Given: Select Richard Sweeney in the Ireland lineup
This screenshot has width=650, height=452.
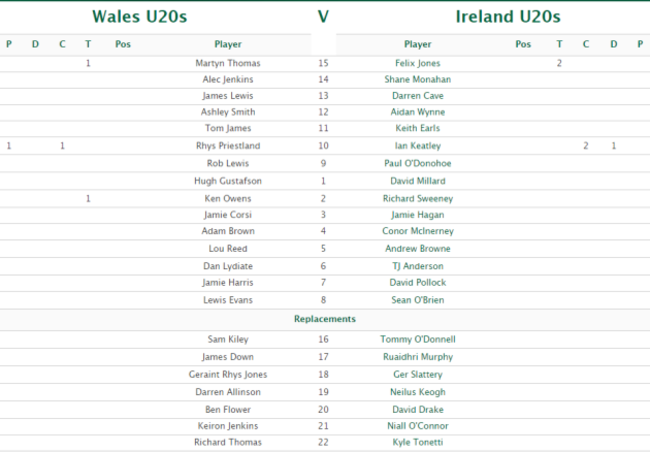Looking at the screenshot, I should pyautogui.click(x=418, y=198).
